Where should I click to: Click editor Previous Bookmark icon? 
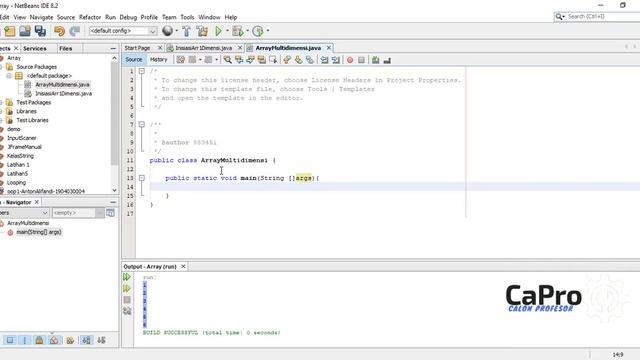[287, 60]
